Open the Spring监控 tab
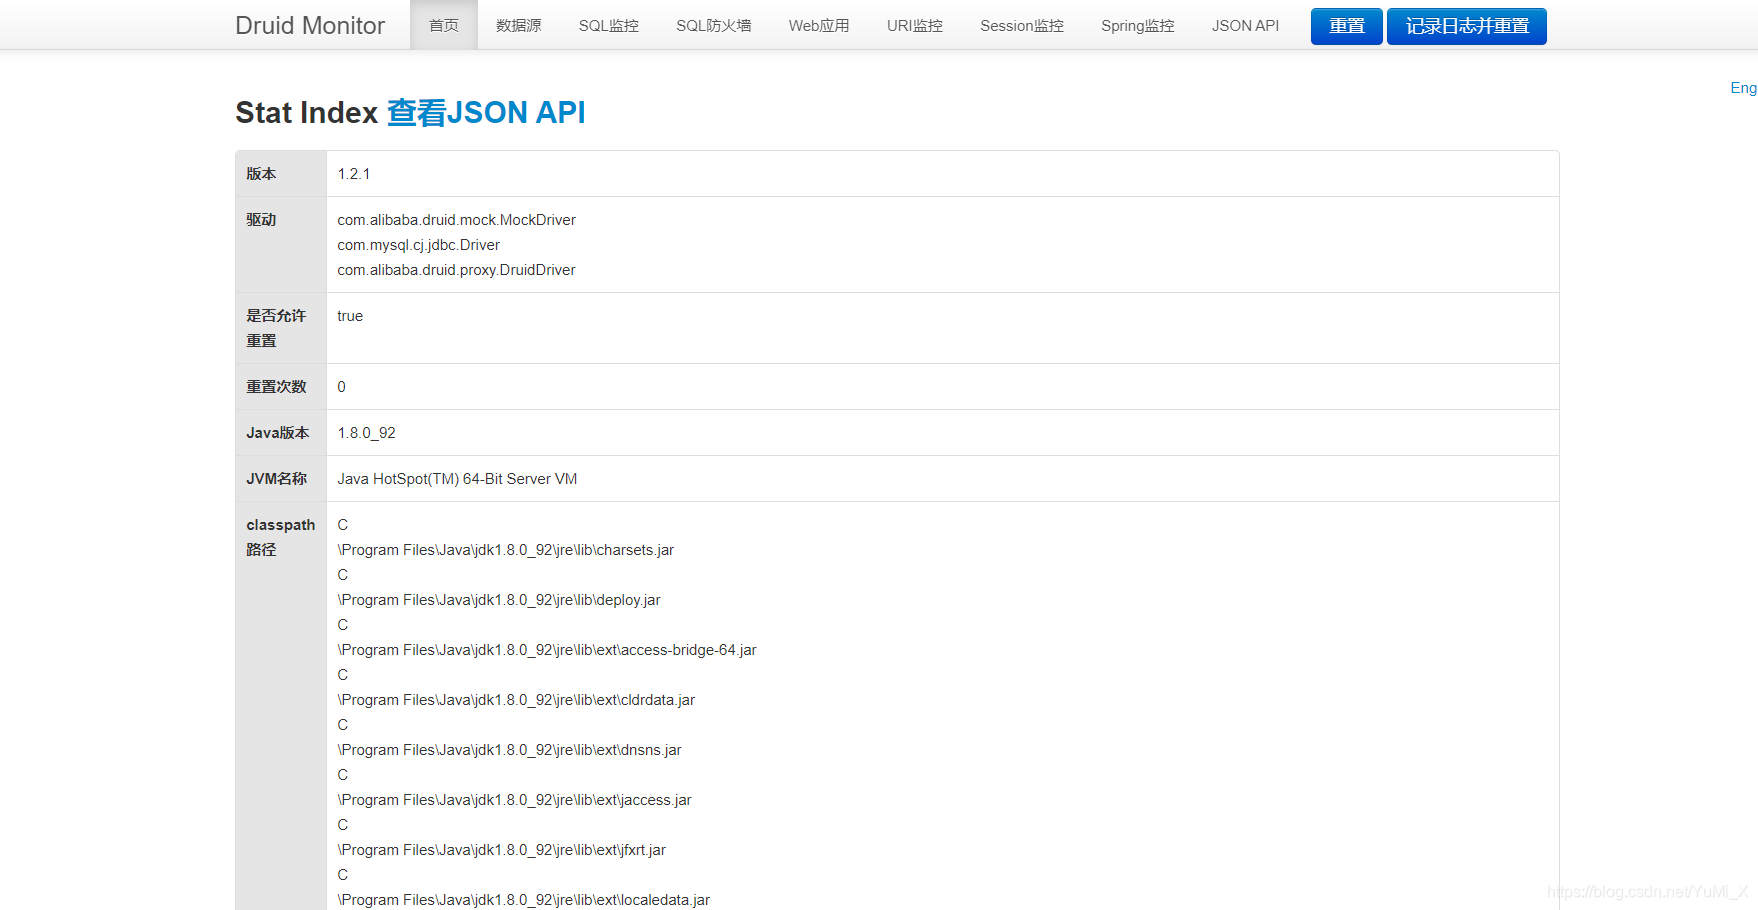This screenshot has width=1758, height=910. point(1138,25)
